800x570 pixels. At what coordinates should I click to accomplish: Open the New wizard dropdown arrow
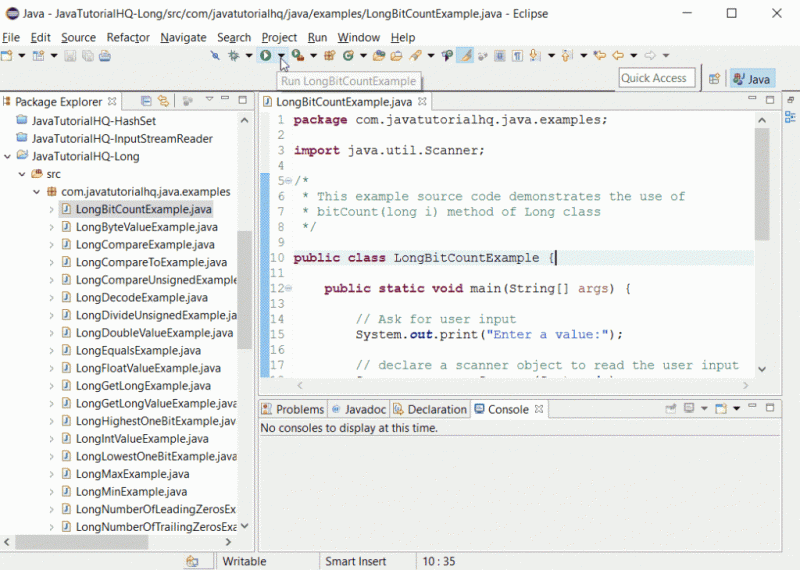pos(22,56)
